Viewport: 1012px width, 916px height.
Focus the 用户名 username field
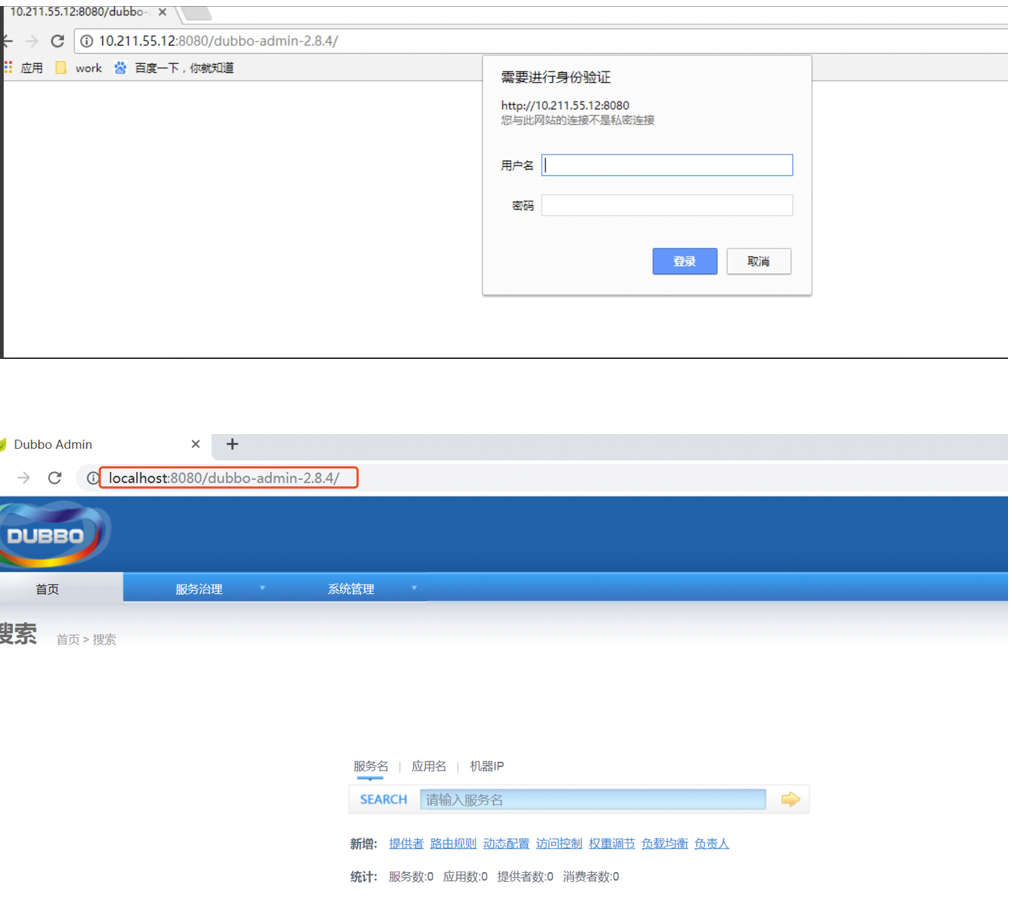click(x=667, y=165)
